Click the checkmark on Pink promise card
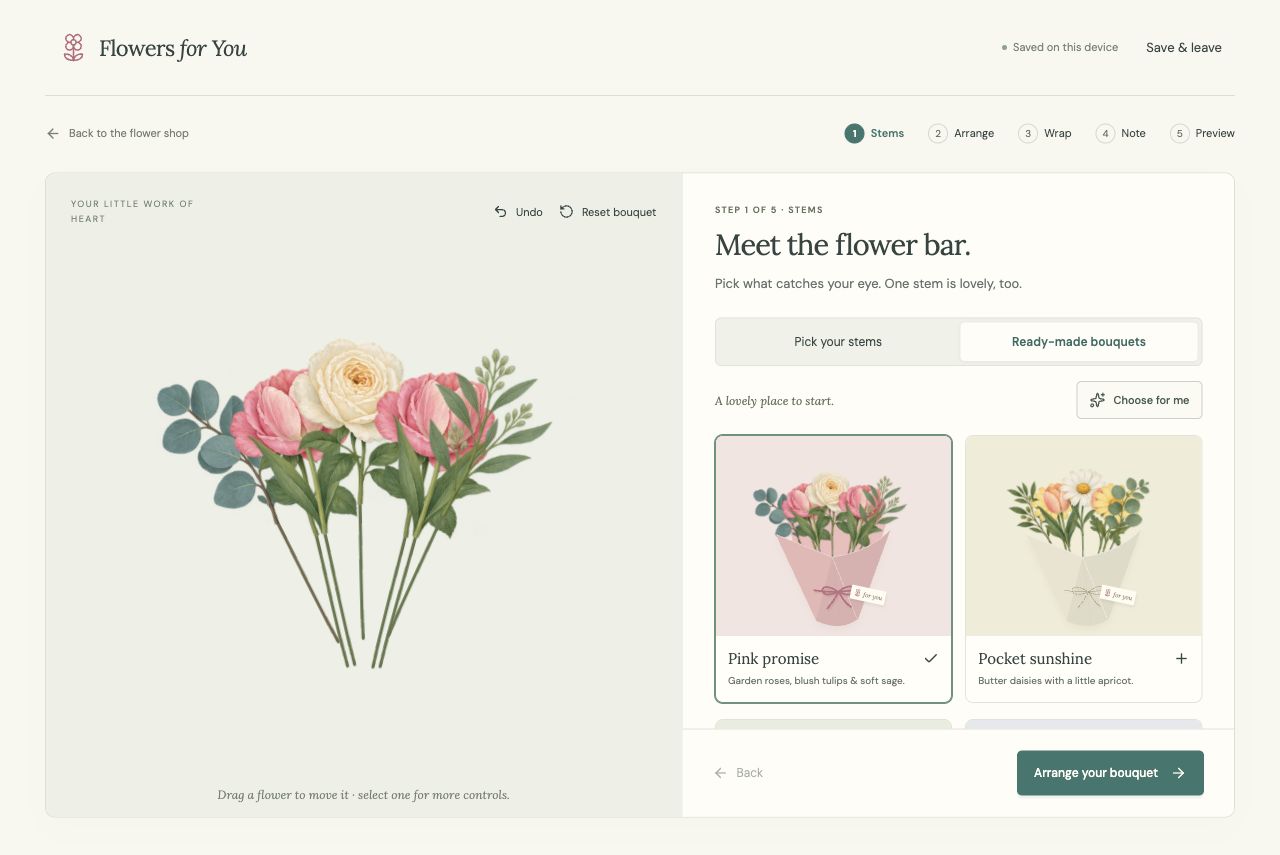The image size is (1280, 855). [931, 658]
